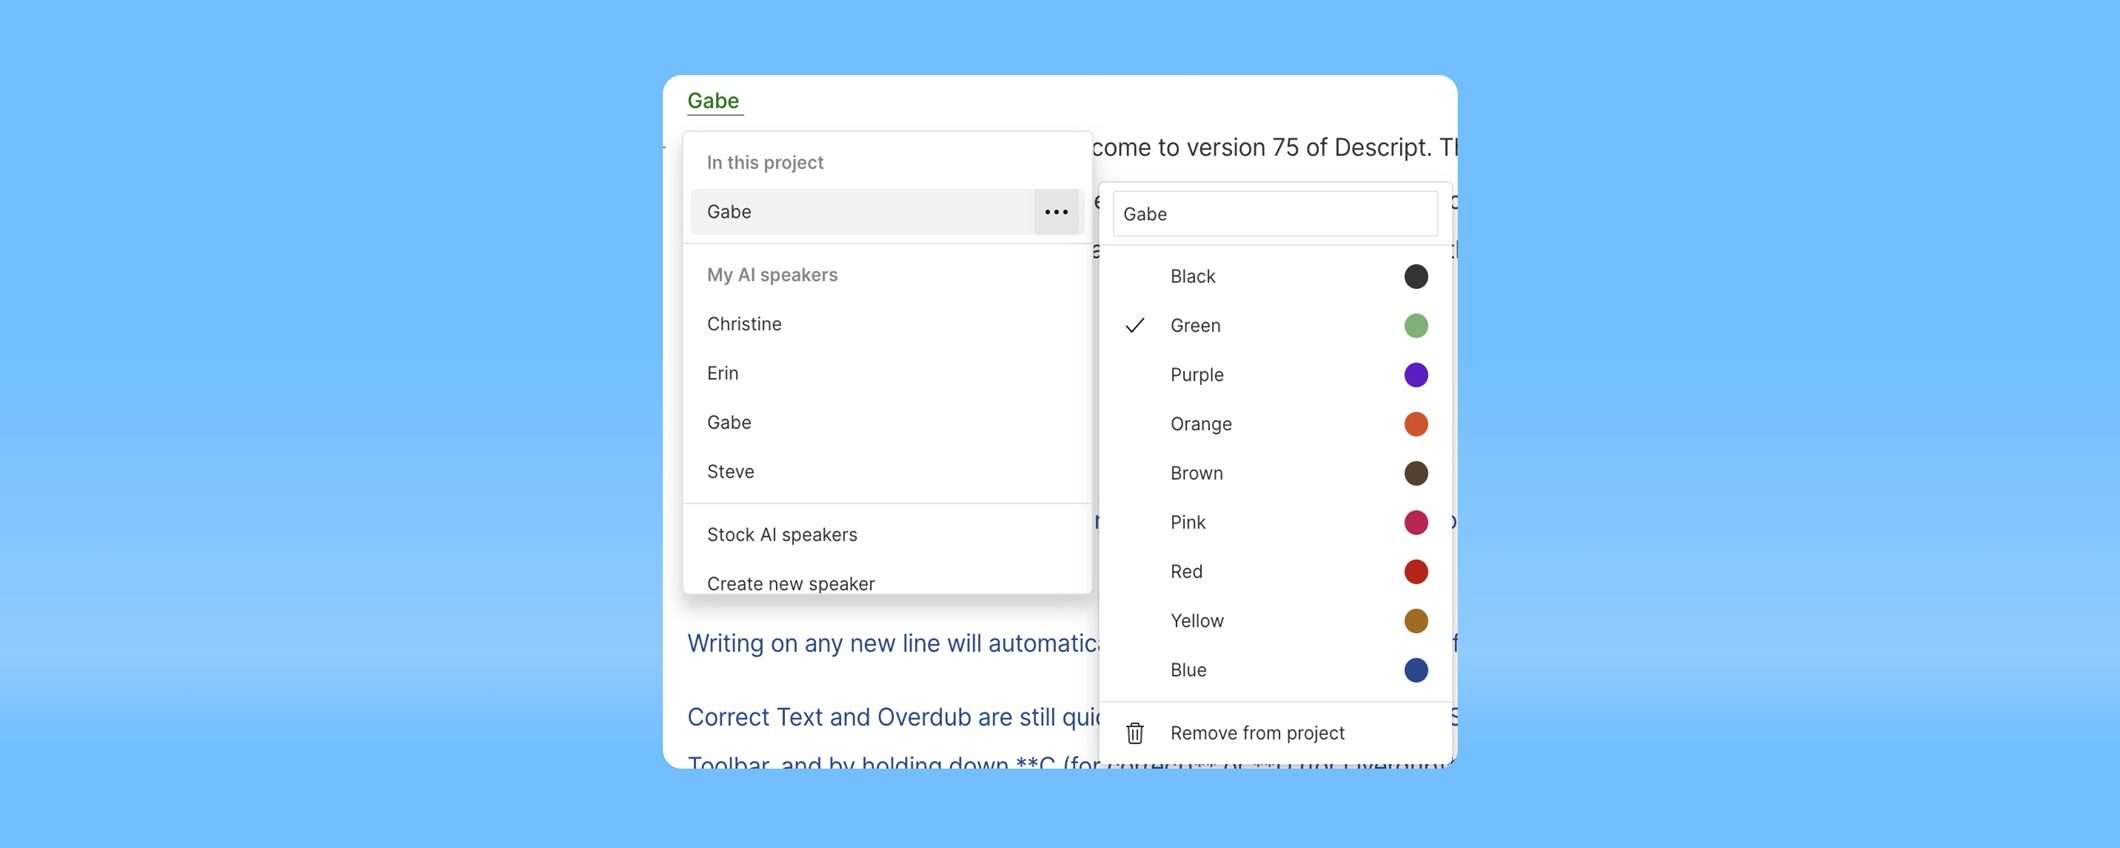This screenshot has width=2120, height=848.
Task: Click the three-dots menu beside Gabe
Action: pos(1056,212)
